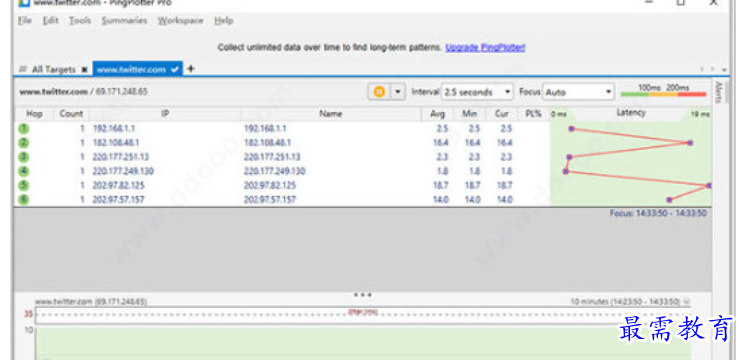
Task: Open the Help menu
Action: coord(224,21)
